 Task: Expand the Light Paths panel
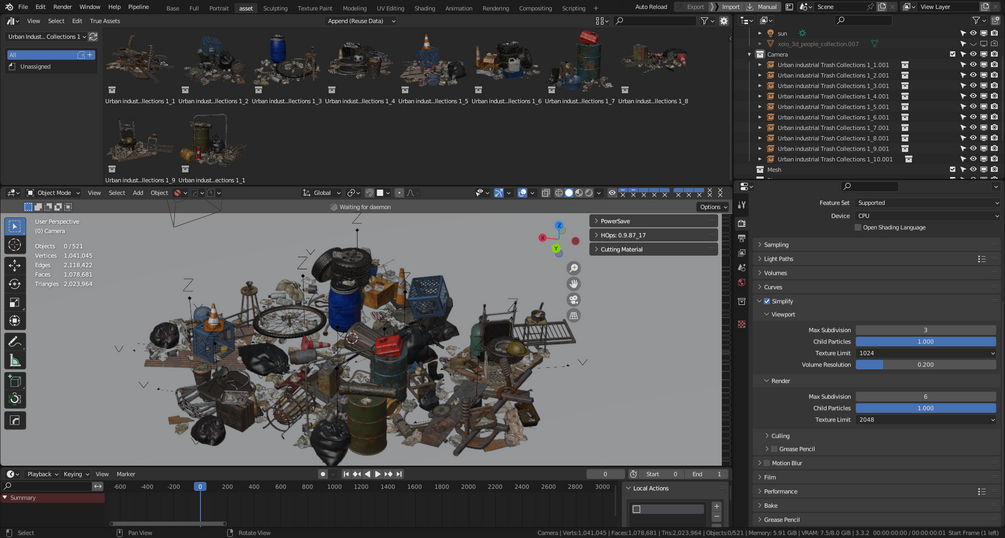click(x=876, y=259)
